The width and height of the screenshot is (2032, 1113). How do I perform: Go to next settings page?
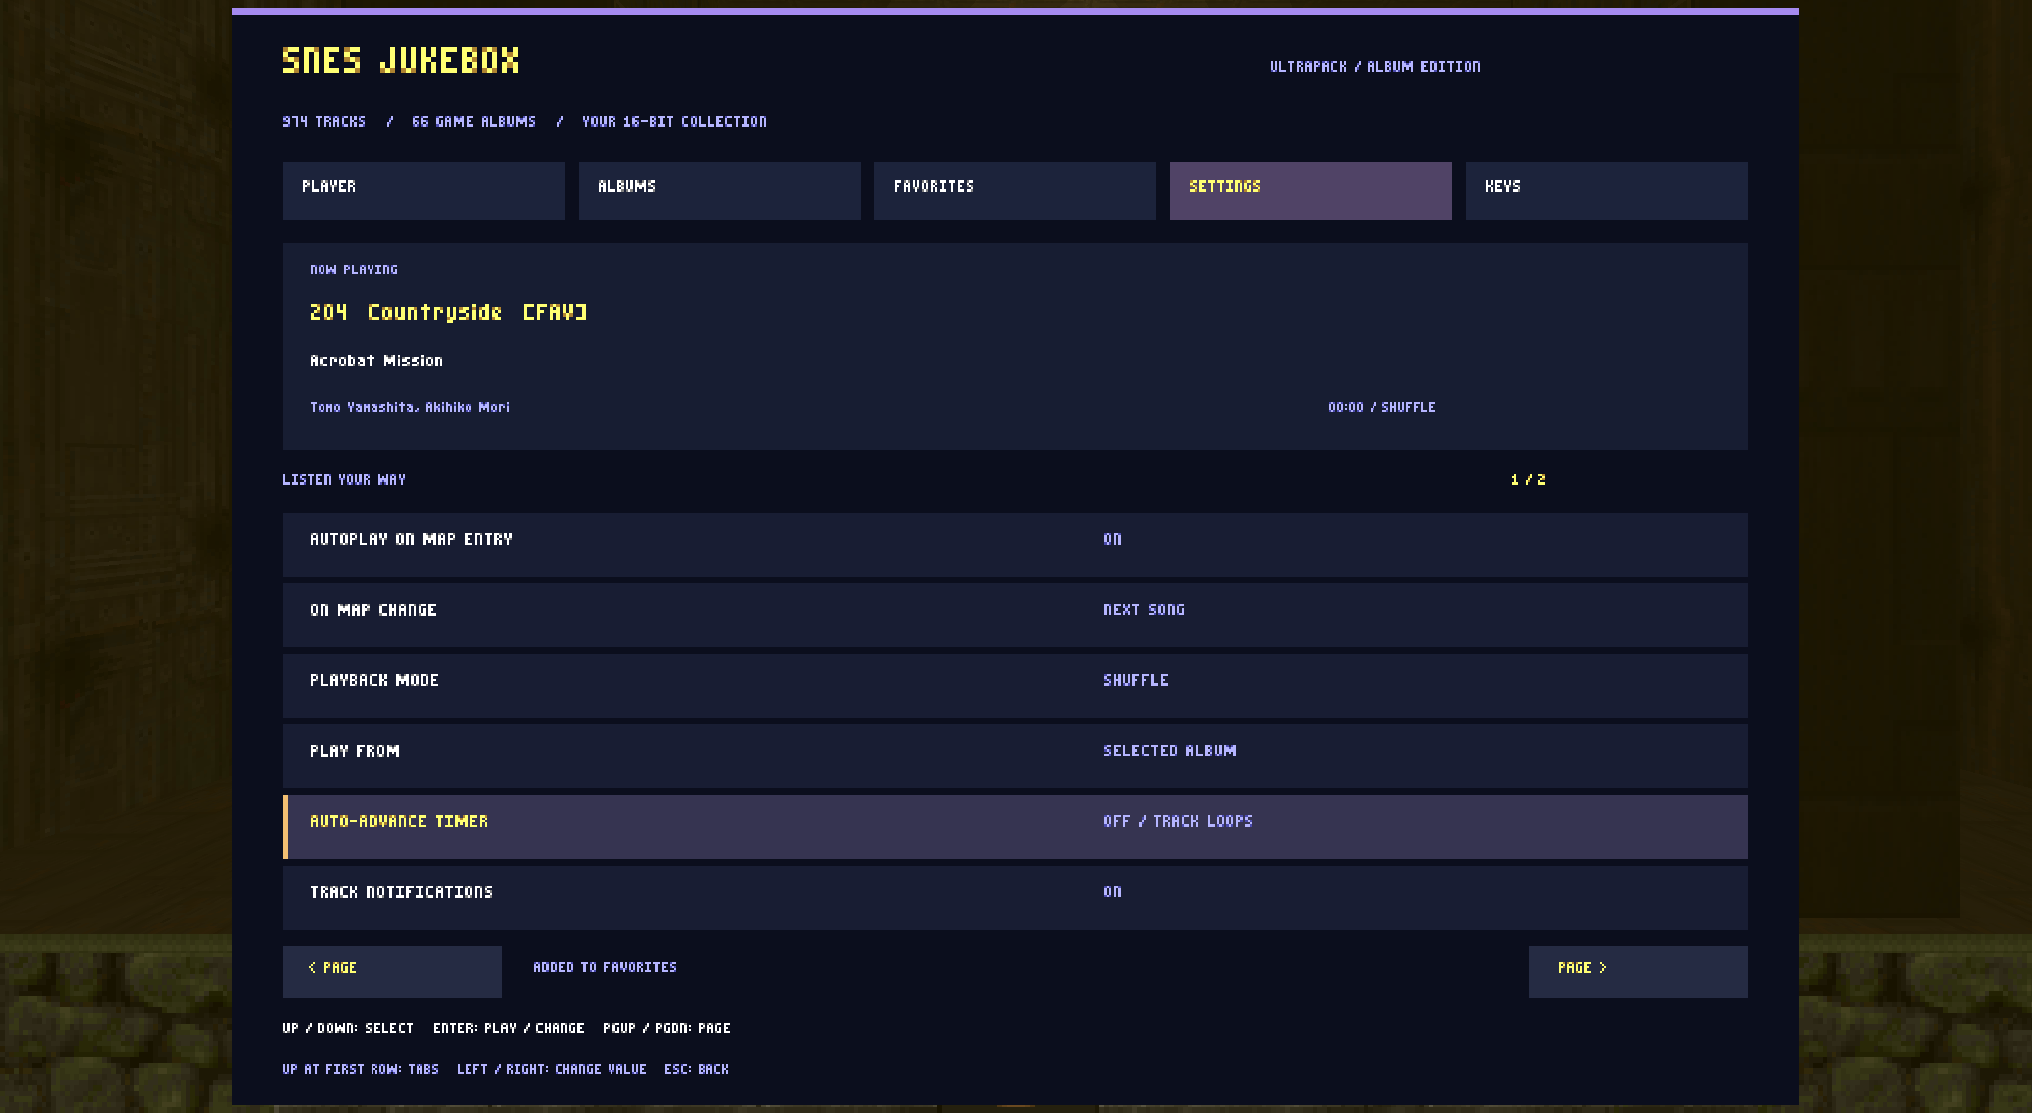(x=1638, y=972)
